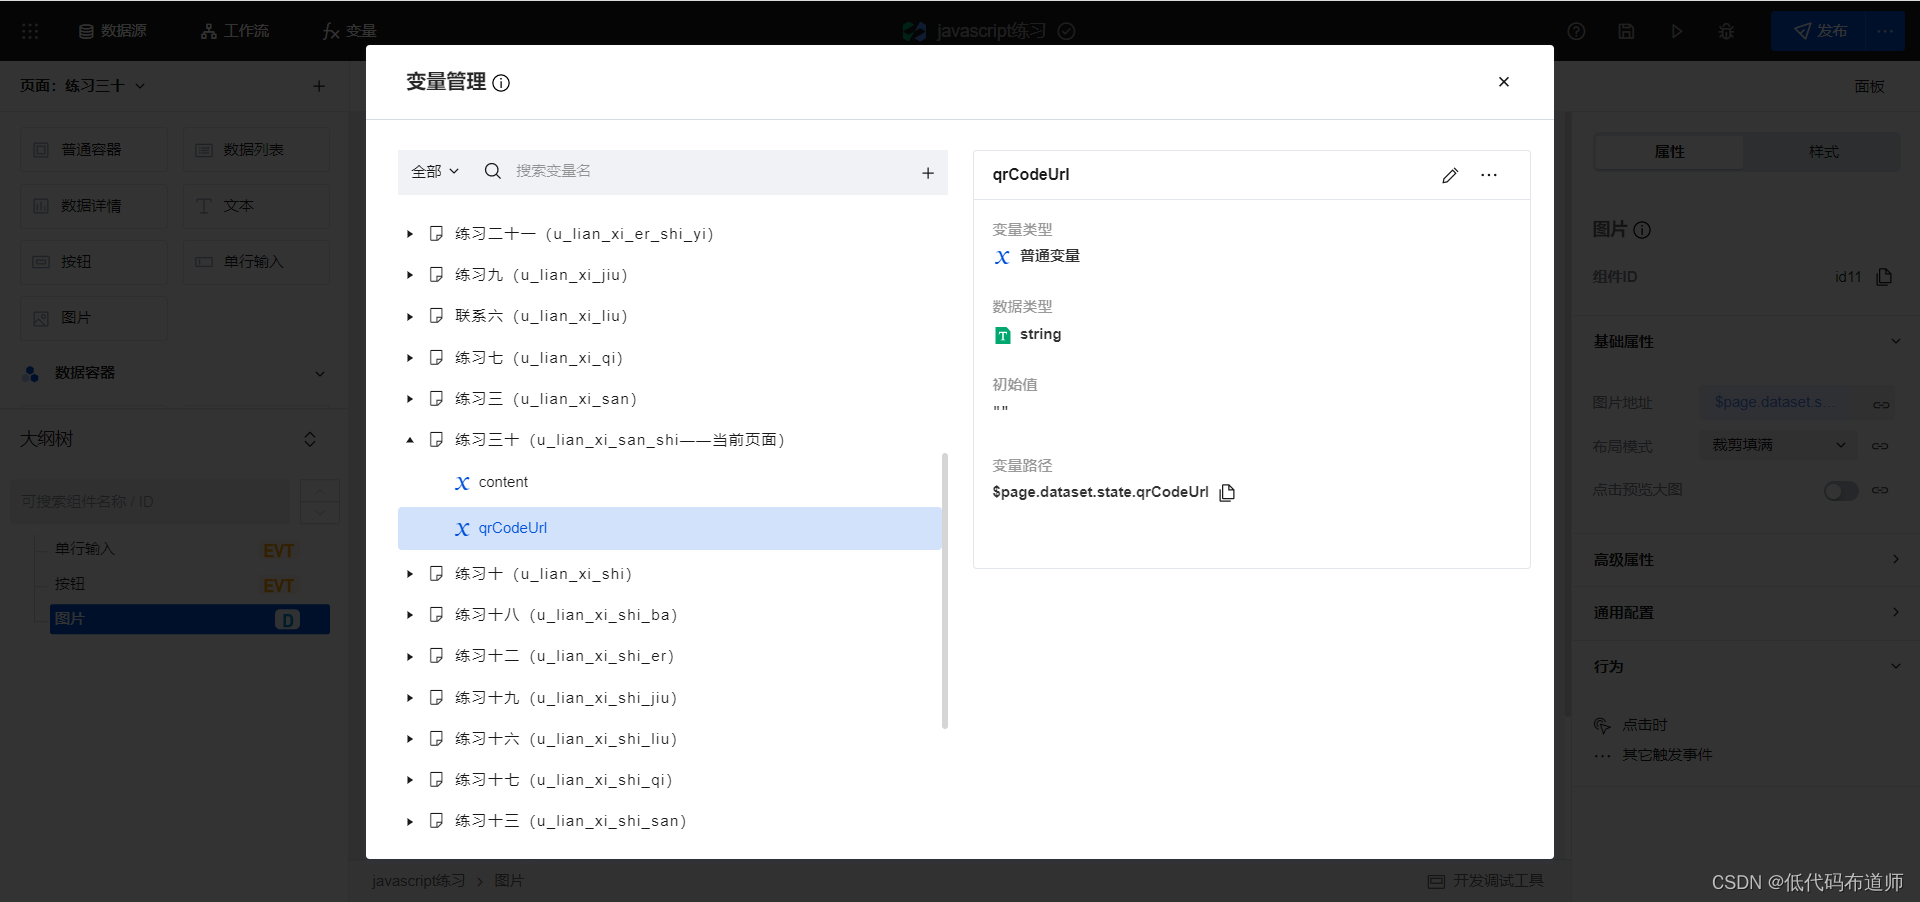Open the 变量 menu in top bar
Viewport: 1920px width, 902px height.
pos(350,31)
